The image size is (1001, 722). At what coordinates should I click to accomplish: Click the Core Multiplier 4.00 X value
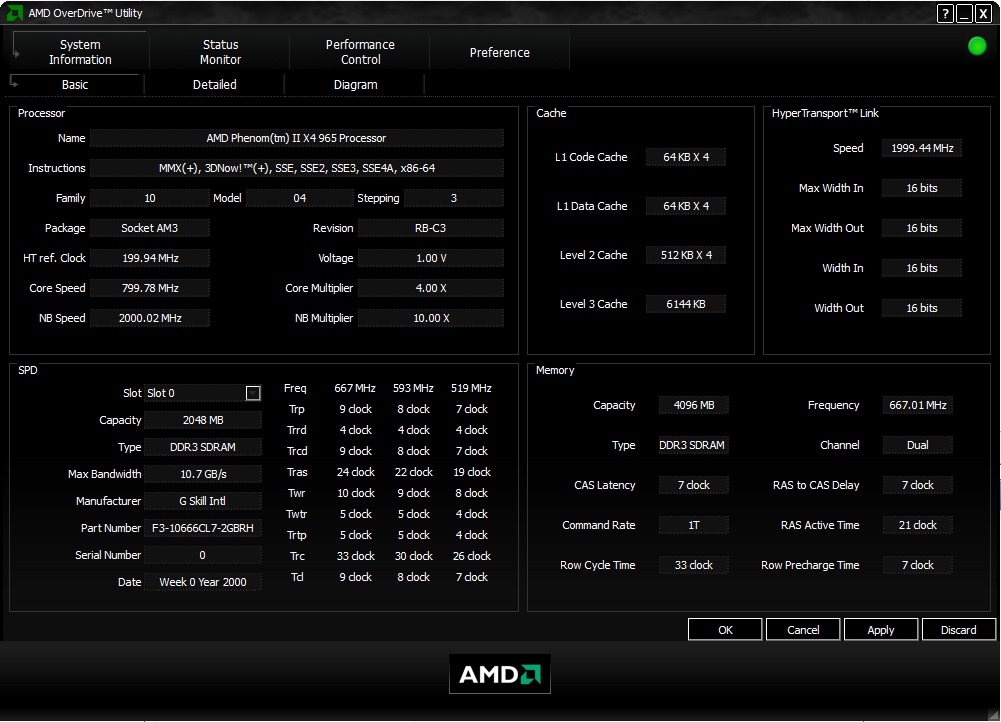point(431,288)
